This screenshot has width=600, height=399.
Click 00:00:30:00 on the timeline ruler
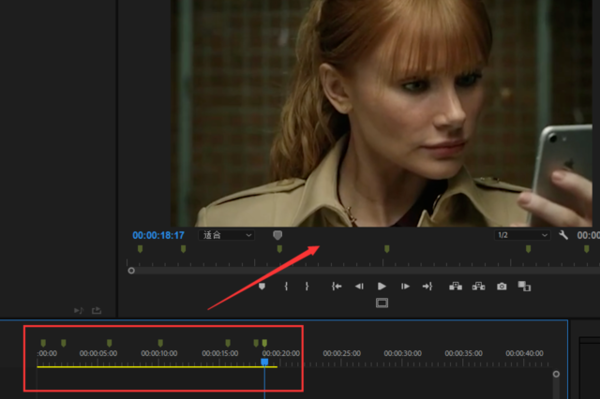[403, 353]
